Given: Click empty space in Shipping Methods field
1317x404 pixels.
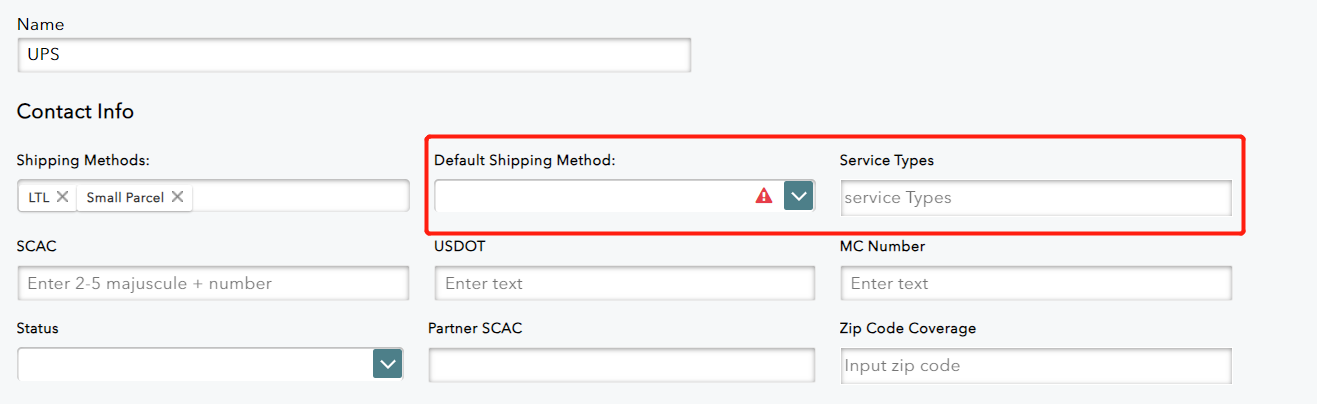Looking at the screenshot, I should (x=300, y=197).
